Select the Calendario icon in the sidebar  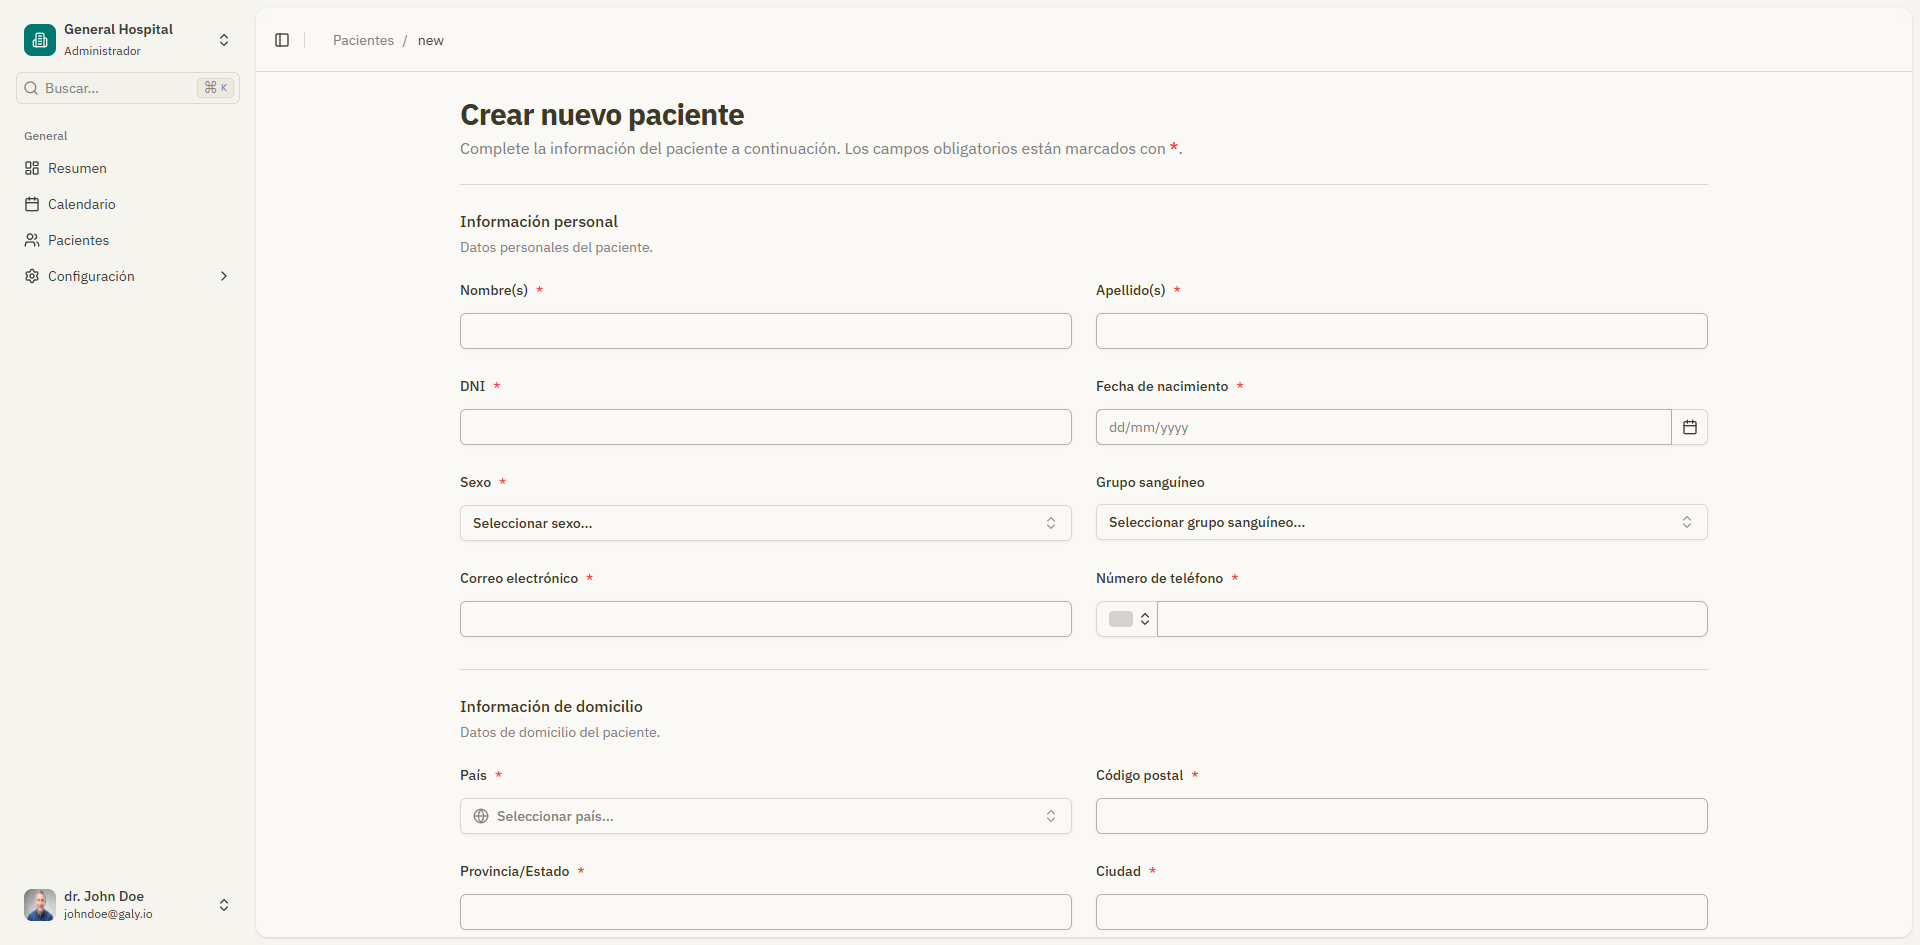point(32,204)
